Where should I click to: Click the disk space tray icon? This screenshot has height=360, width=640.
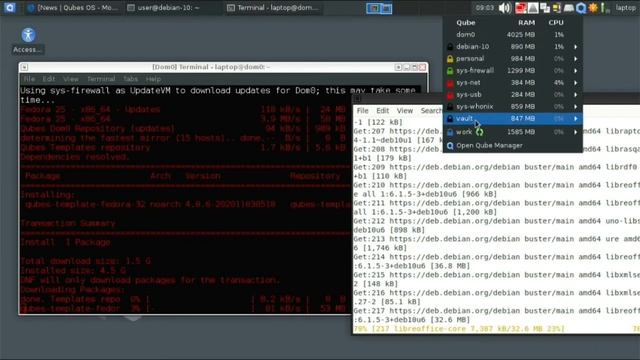pyautogui.click(x=569, y=8)
